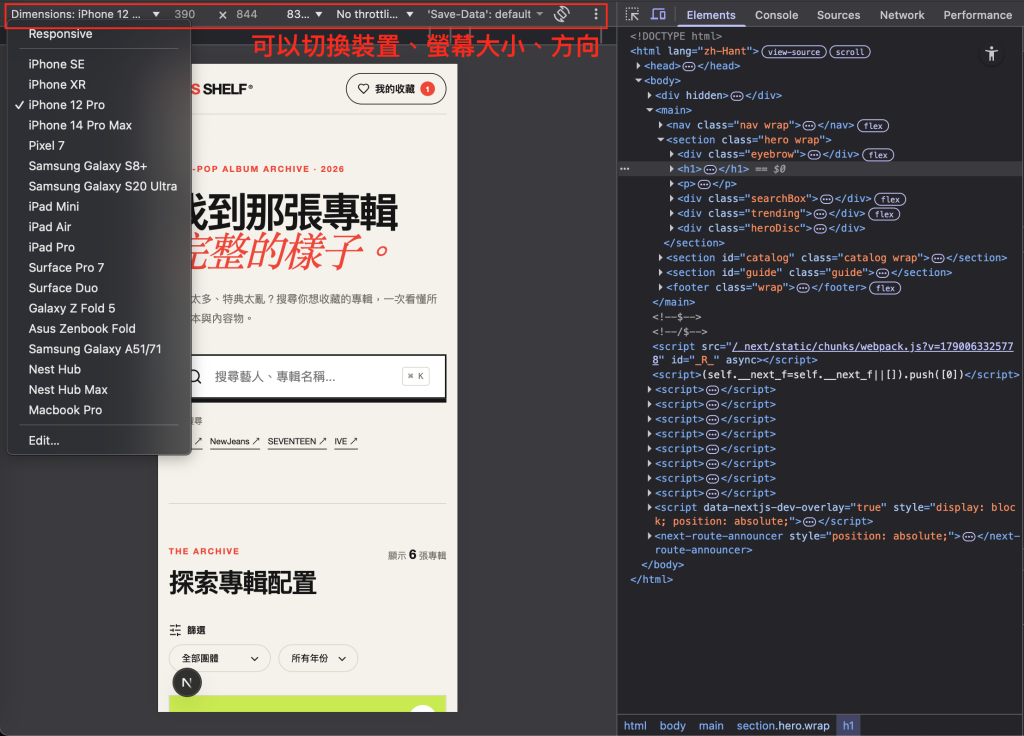
Task: Select the next-route-announcer element row
Action: [x=820, y=543]
